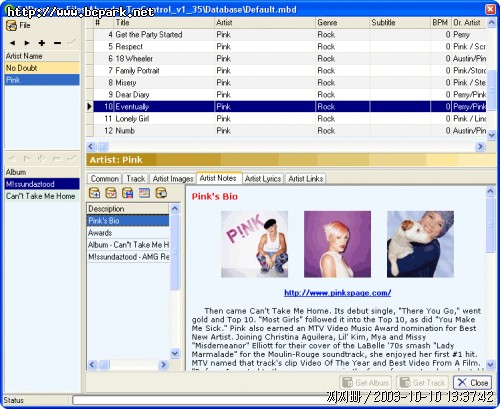Click the save note toolbar icon
500x409 pixels.
tap(128, 193)
